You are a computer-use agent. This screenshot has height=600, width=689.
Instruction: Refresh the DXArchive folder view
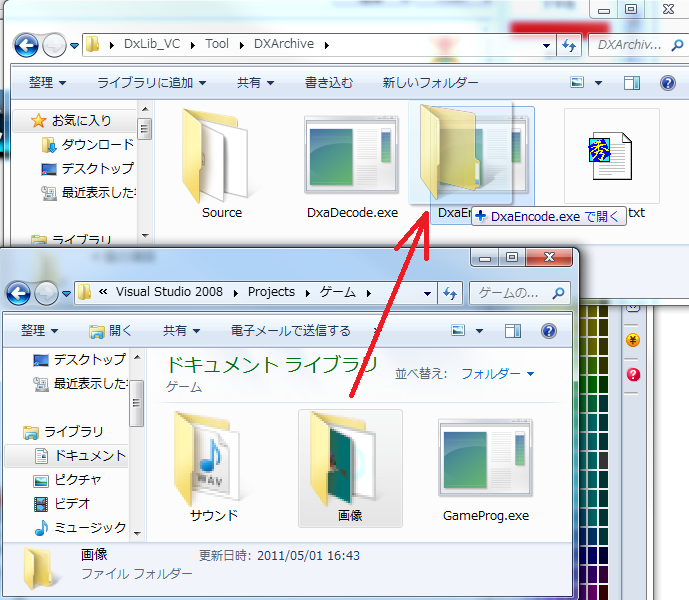[x=569, y=45]
